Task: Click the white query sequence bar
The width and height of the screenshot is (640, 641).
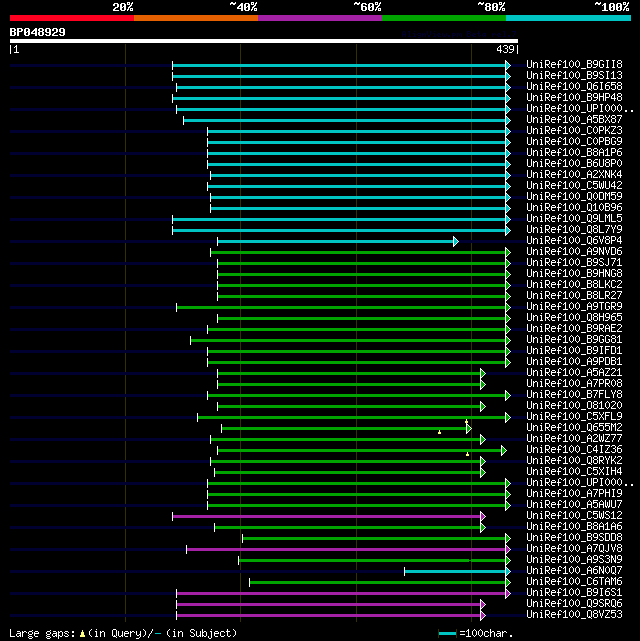Action: click(264, 41)
